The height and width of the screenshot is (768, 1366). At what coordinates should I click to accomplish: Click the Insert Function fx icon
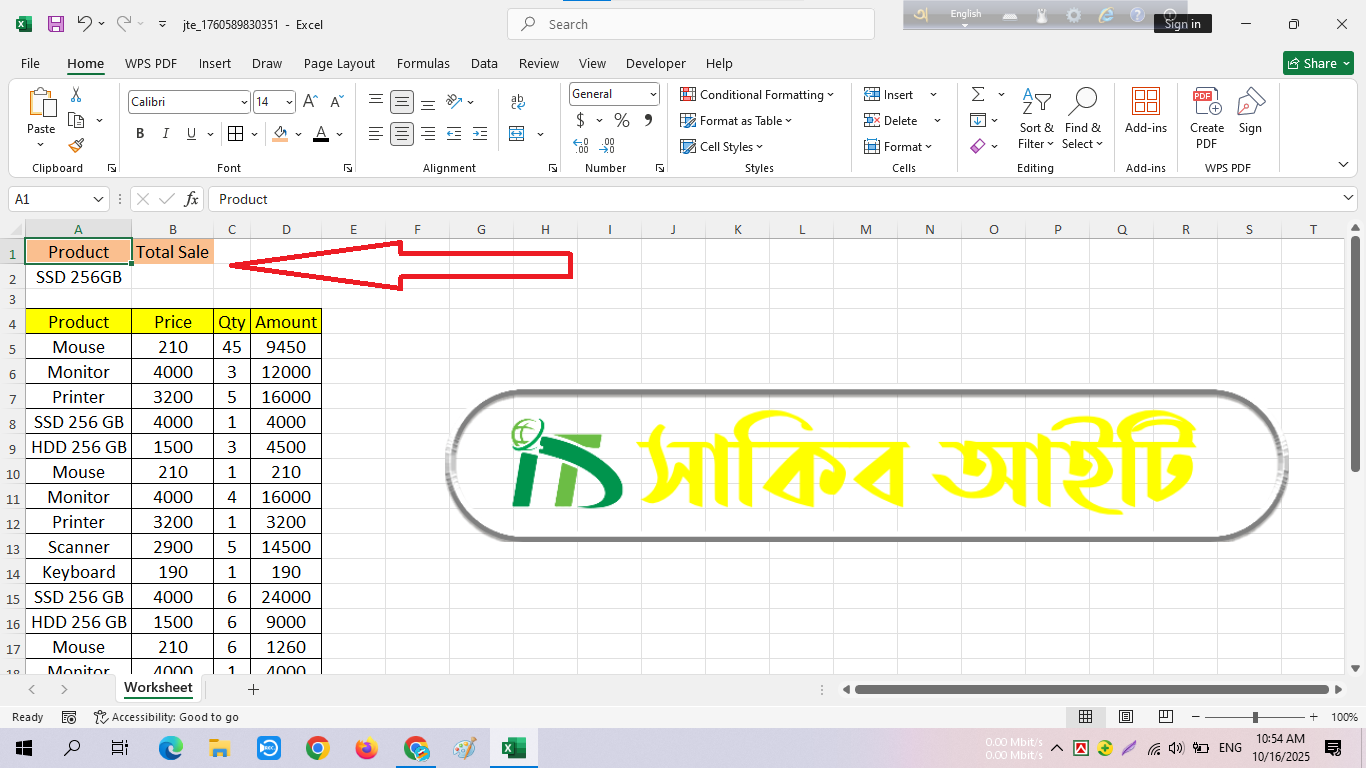pos(192,199)
